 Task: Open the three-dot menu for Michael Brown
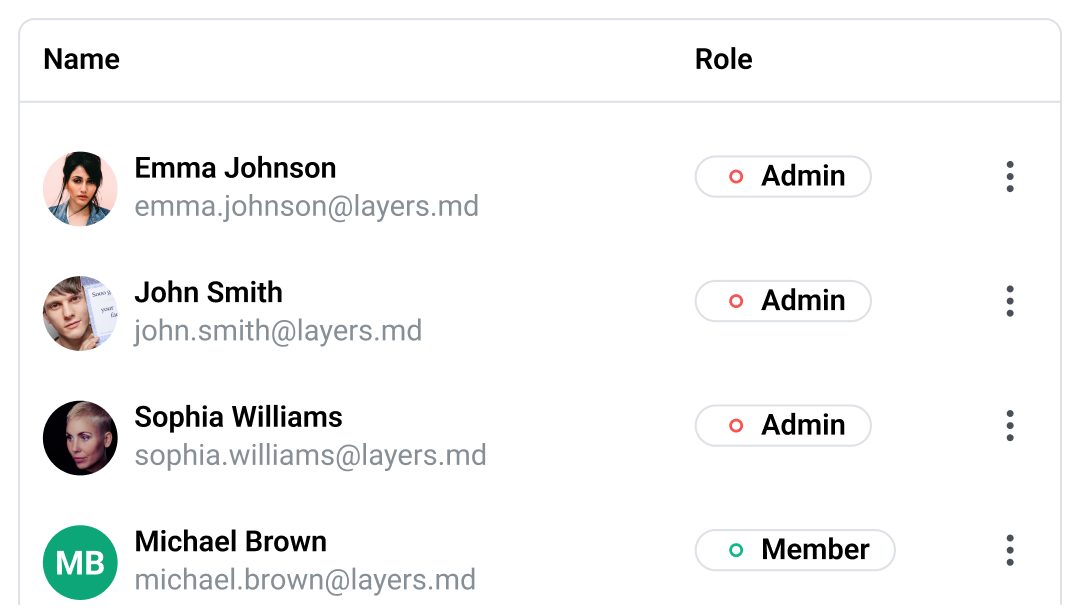1009,550
